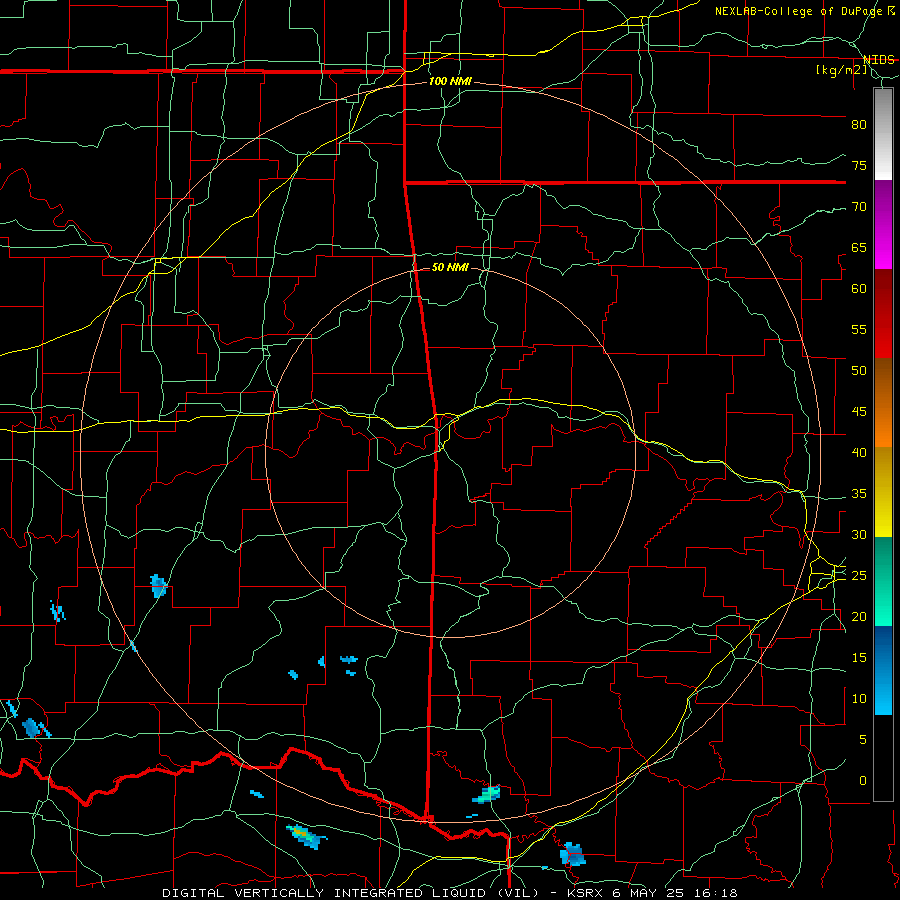
Task: Select the dark red 60 color bar segment
Action: pyautogui.click(x=883, y=291)
